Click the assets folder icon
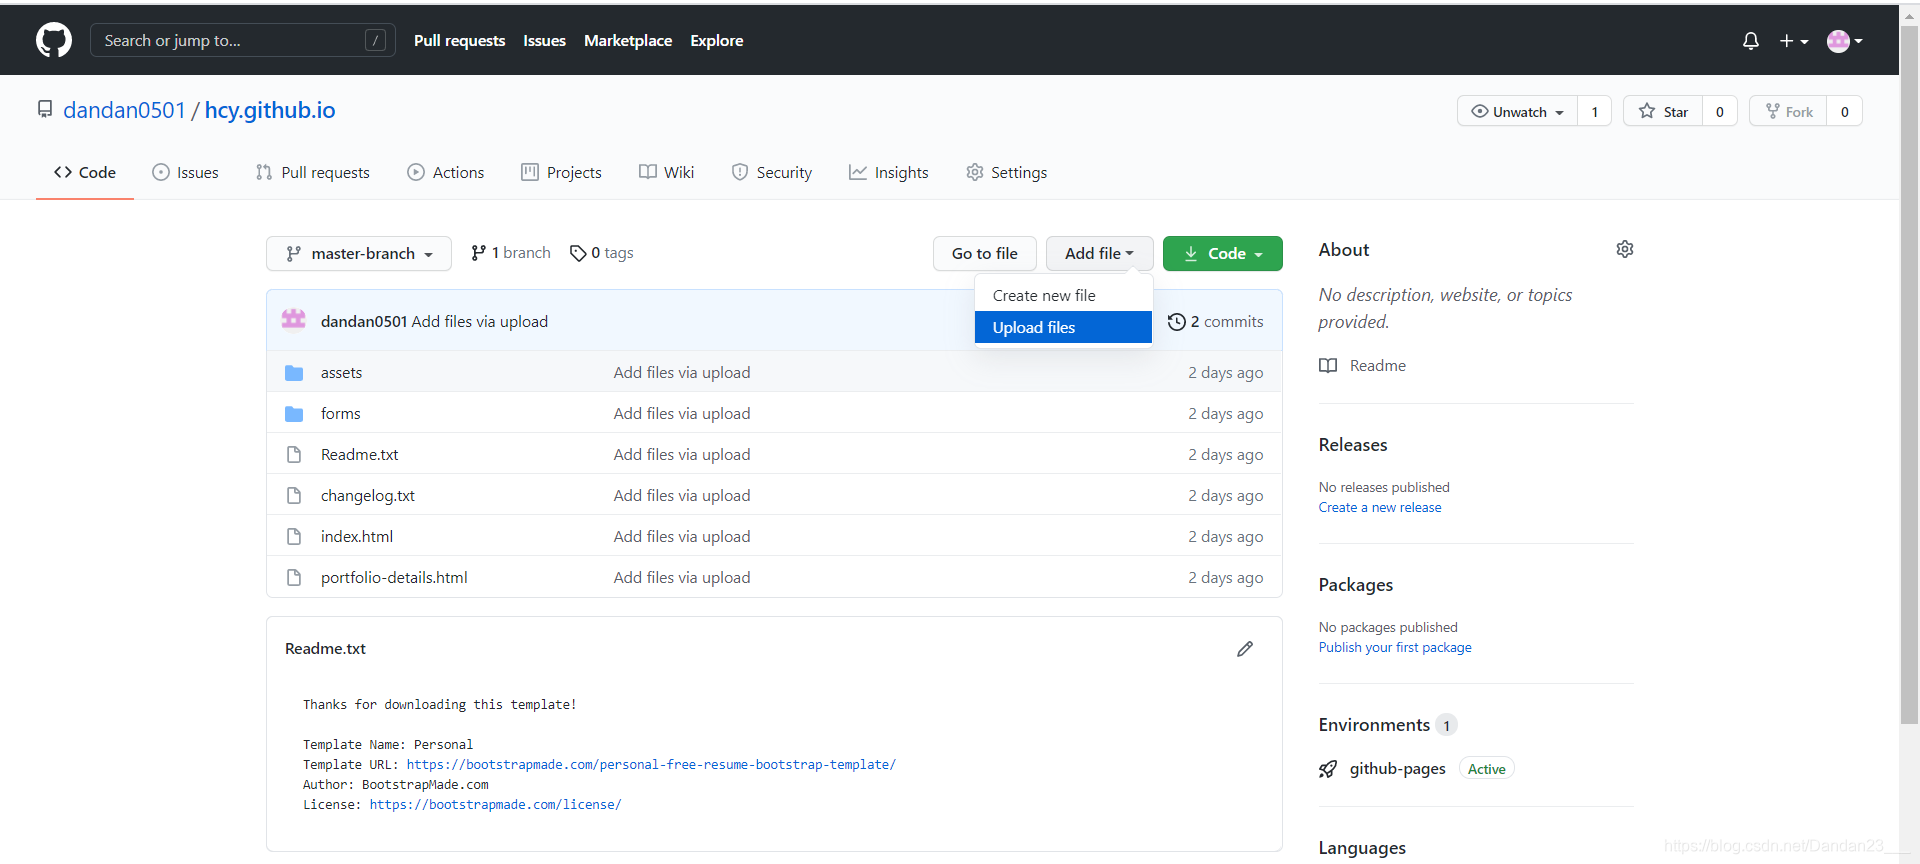 [x=294, y=373]
